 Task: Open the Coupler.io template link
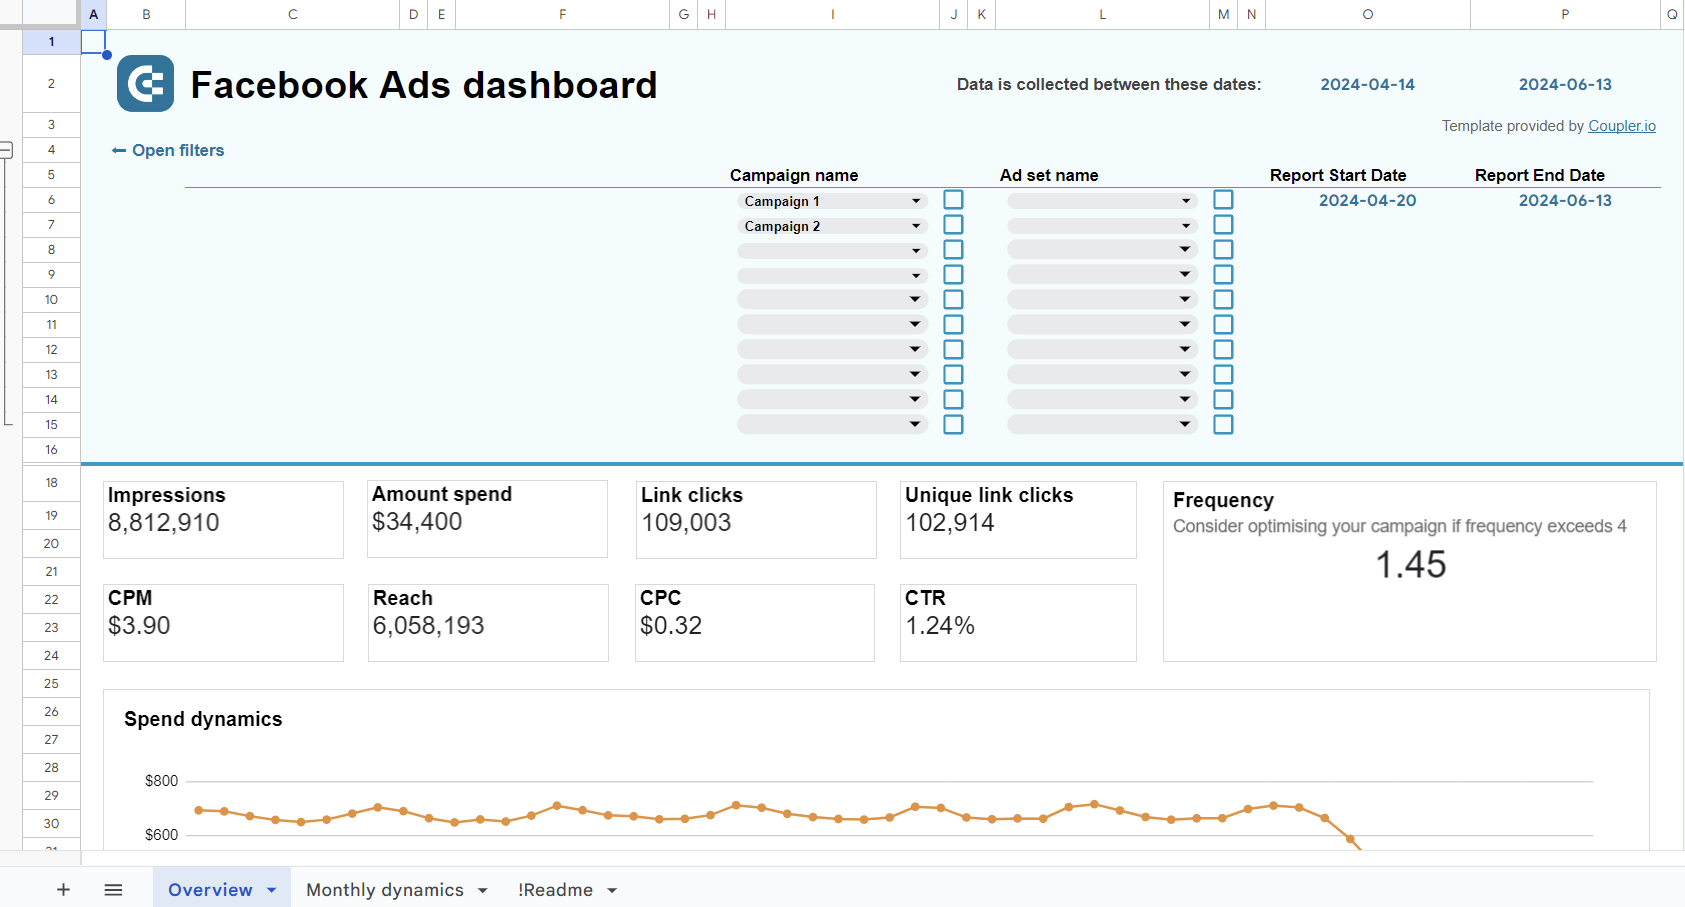click(x=1622, y=125)
